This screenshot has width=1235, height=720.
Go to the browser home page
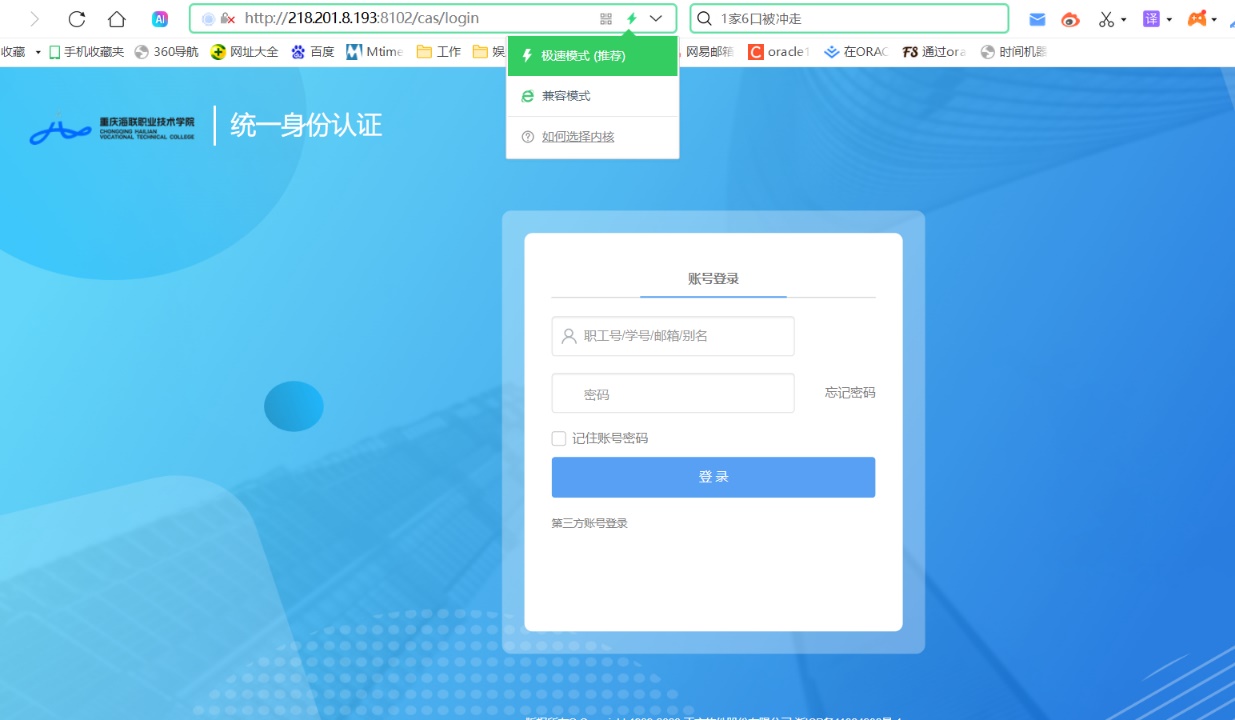(117, 19)
